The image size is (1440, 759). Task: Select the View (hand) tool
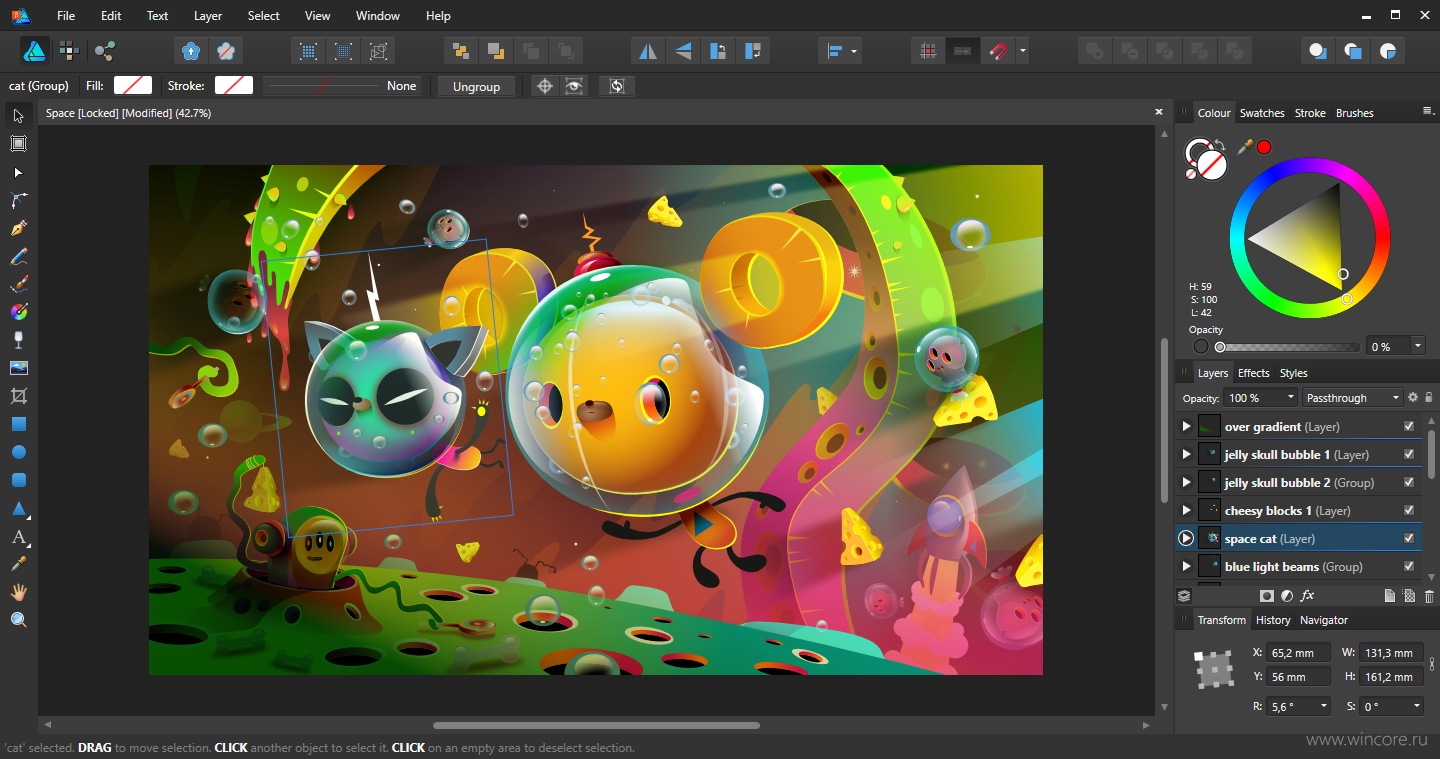18,592
